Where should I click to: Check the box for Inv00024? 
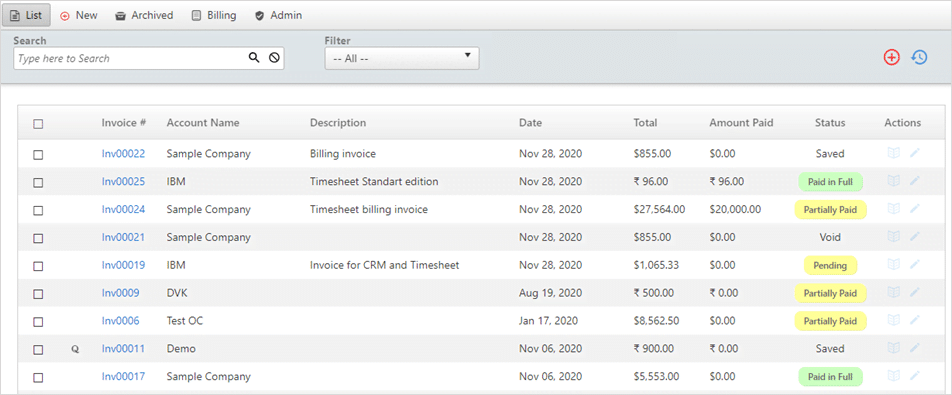point(38,211)
